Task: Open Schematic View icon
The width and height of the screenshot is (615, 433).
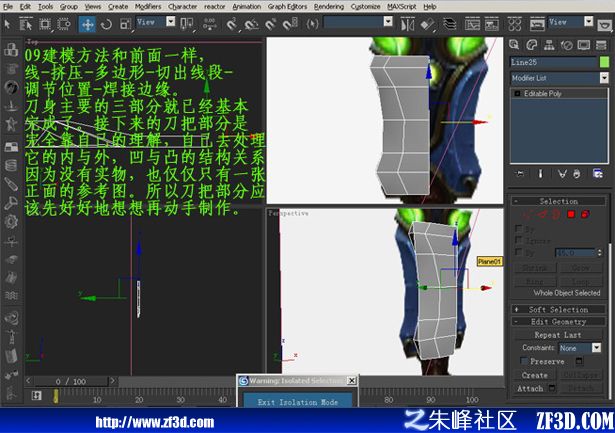Action: coord(491,24)
